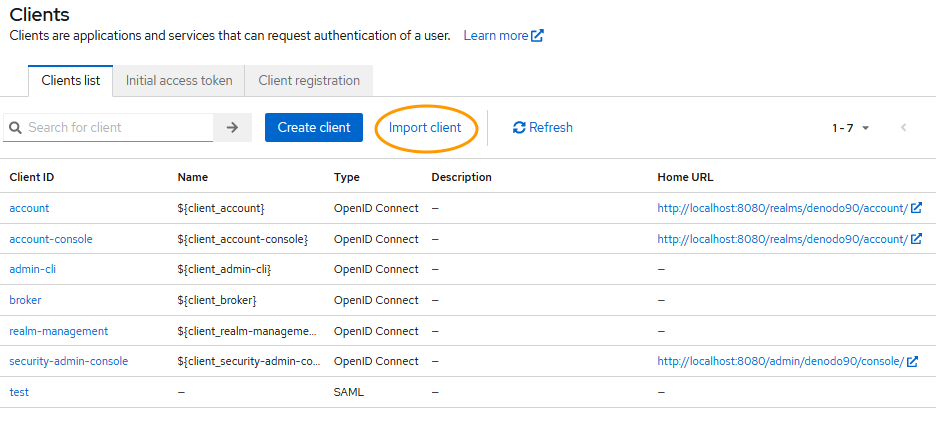Open Client registration tab
This screenshot has width=936, height=447.
pyautogui.click(x=309, y=81)
